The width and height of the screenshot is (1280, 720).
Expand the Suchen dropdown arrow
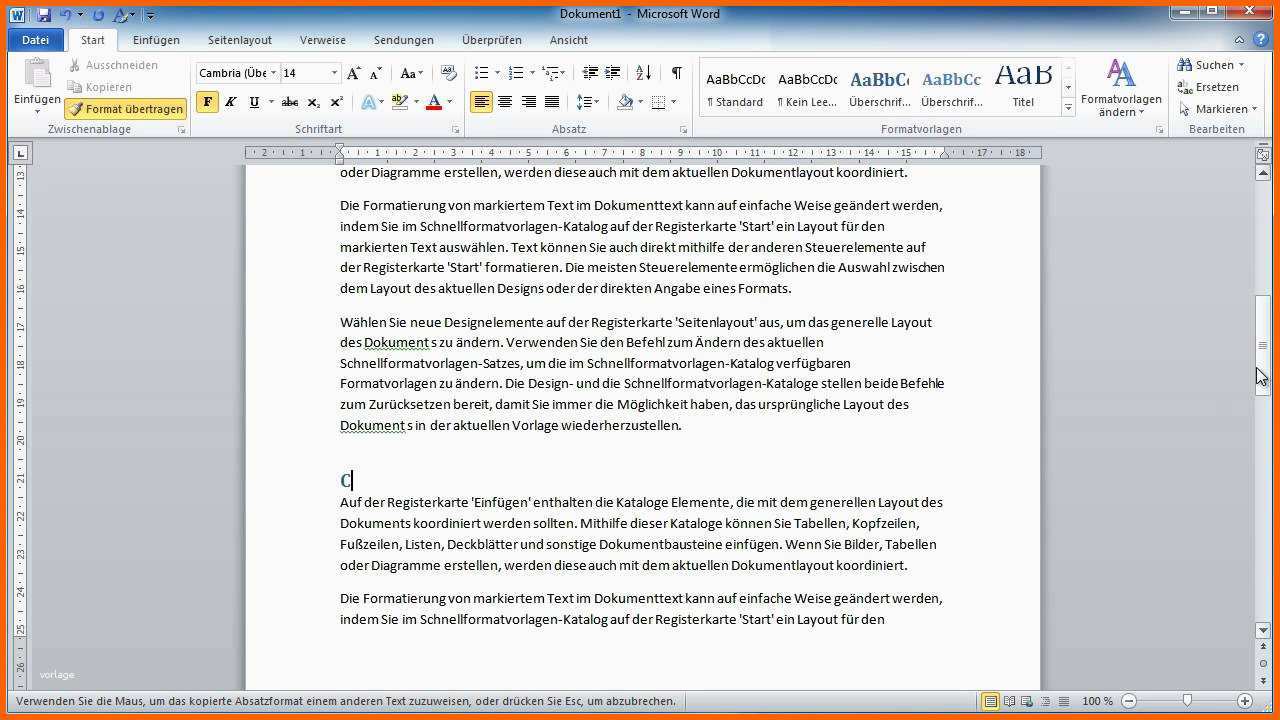[1242, 65]
